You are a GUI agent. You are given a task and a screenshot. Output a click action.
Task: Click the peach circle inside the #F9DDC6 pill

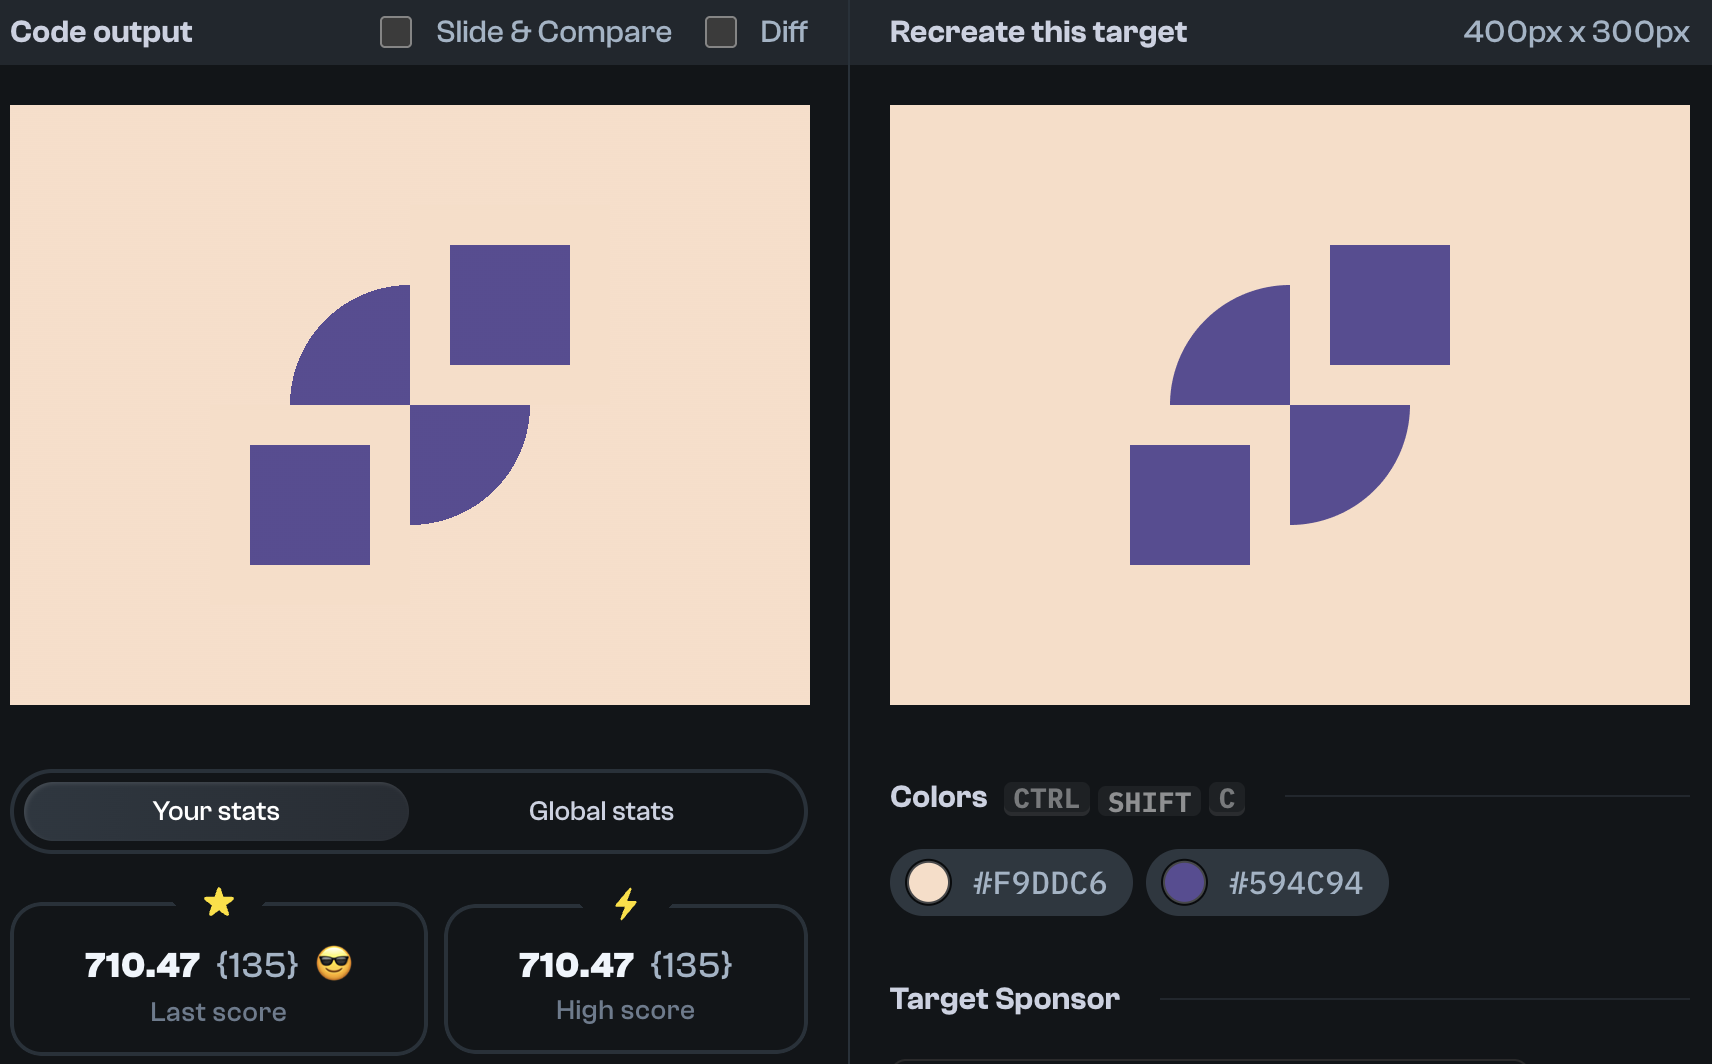tap(929, 882)
